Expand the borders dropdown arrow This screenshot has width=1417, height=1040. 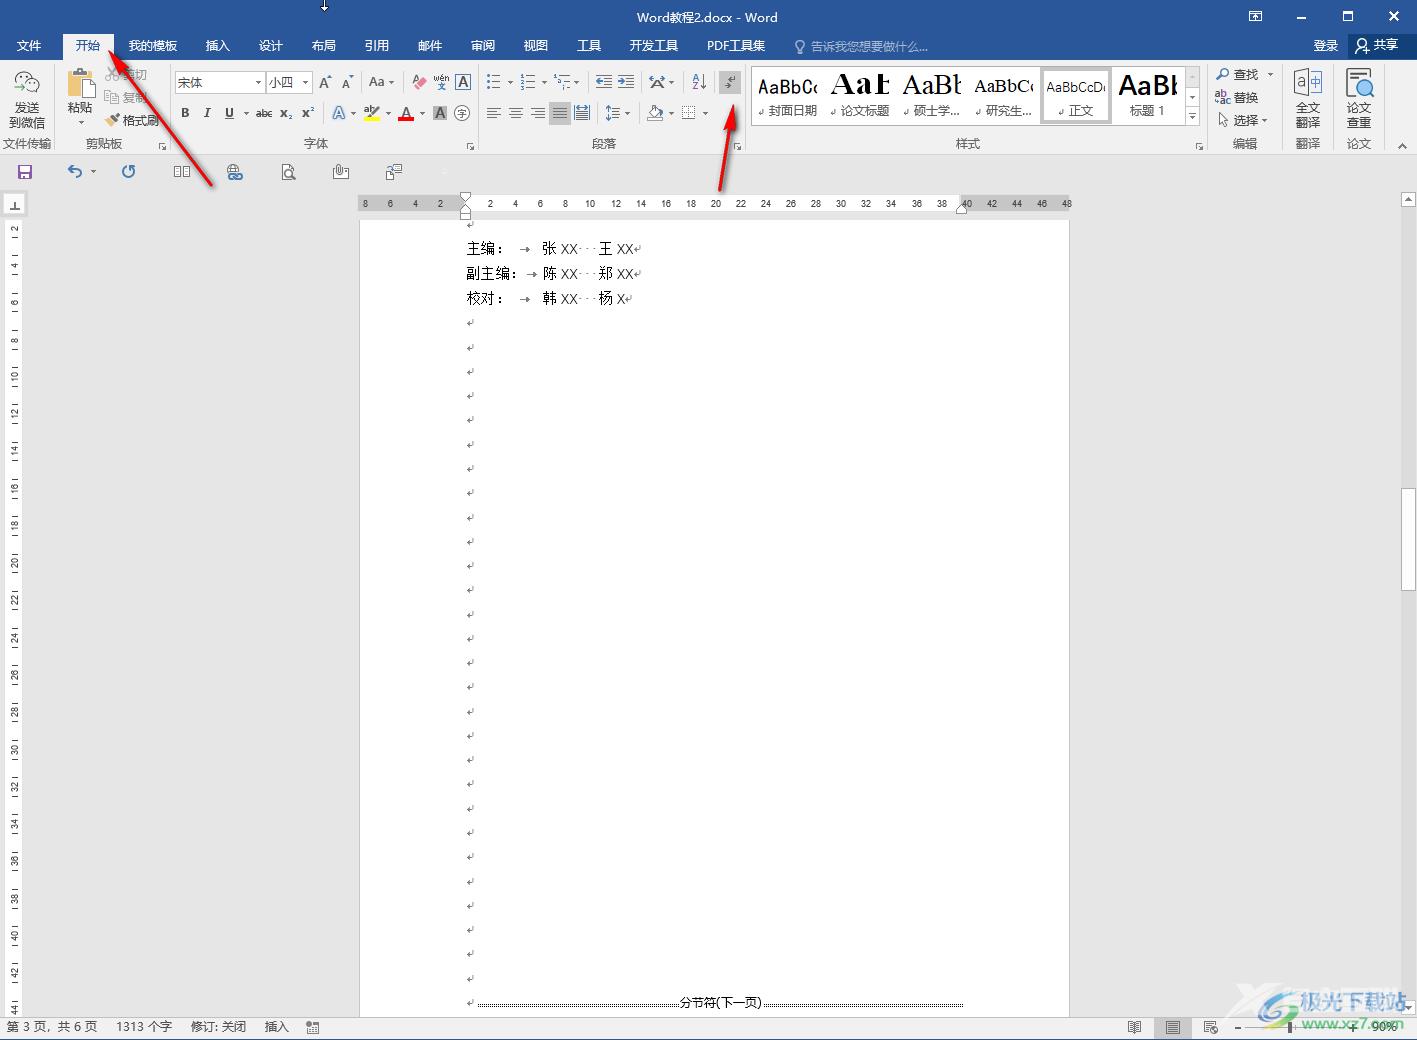click(x=705, y=113)
